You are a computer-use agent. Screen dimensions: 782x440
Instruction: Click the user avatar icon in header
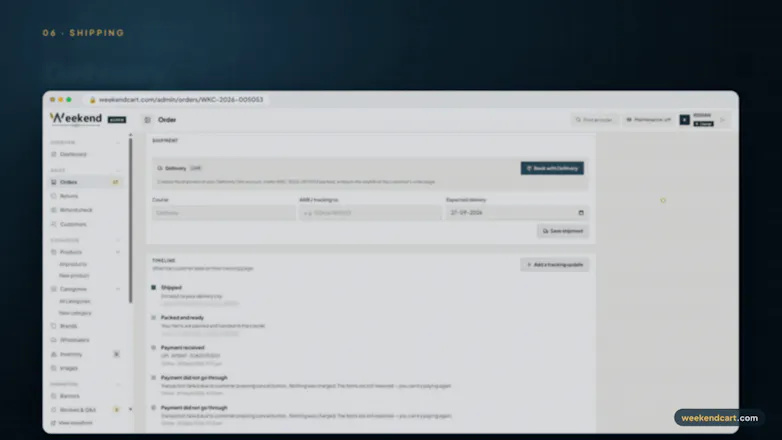pos(685,120)
